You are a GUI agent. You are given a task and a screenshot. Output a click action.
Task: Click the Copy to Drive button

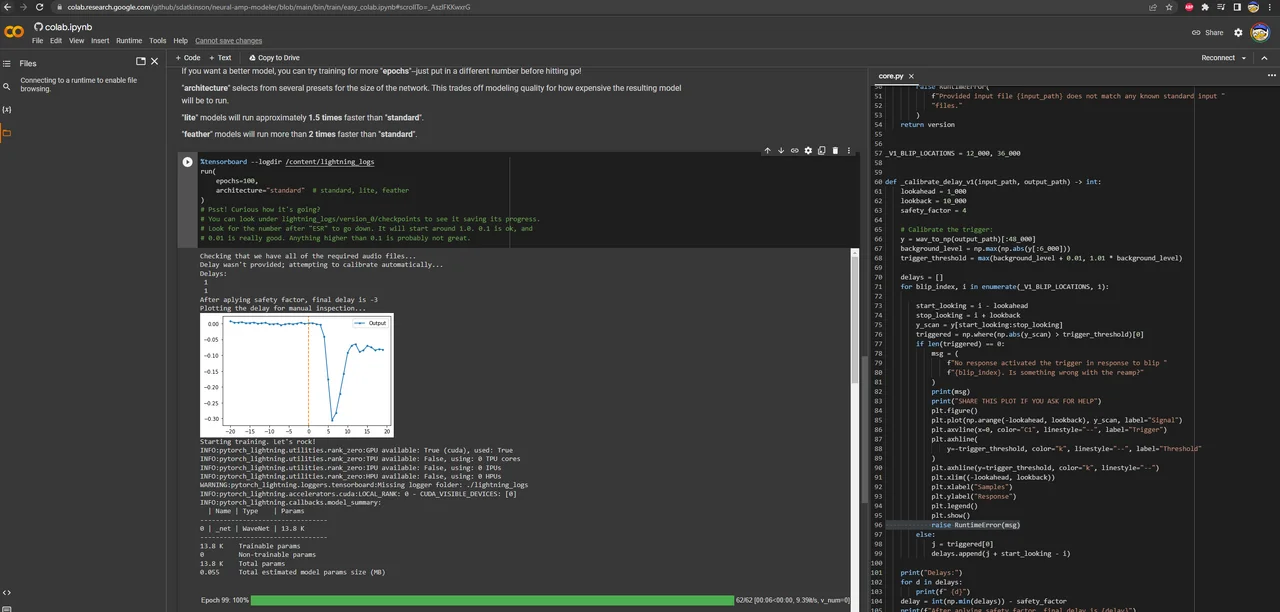tap(273, 58)
